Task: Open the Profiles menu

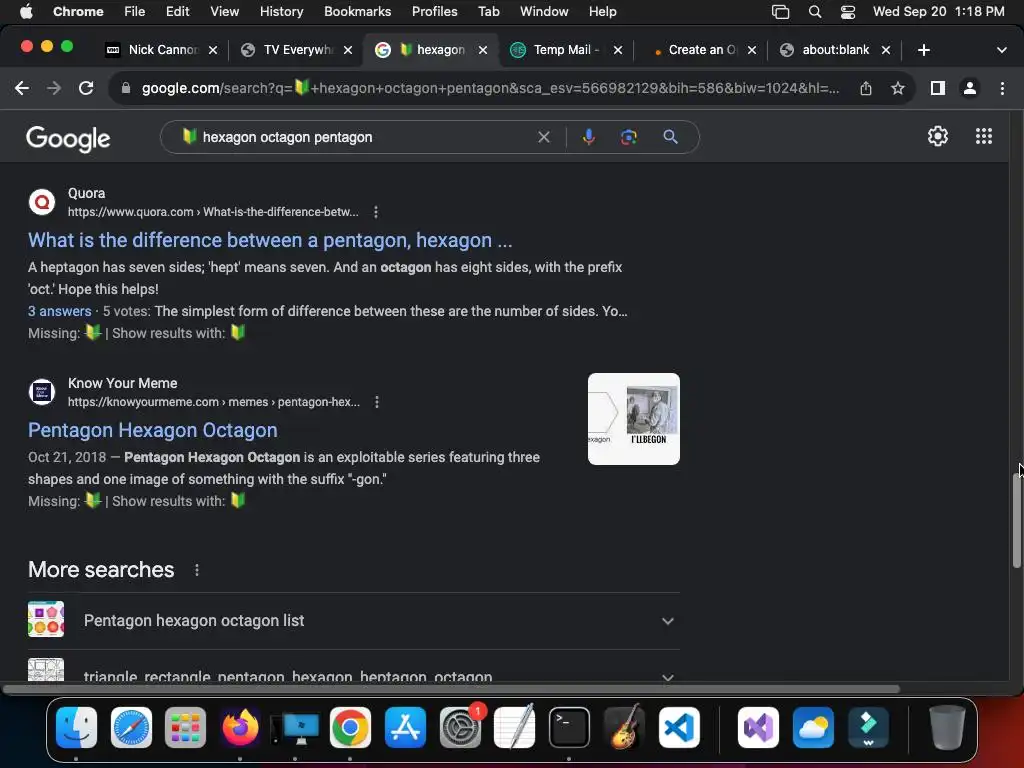Action: tap(434, 11)
